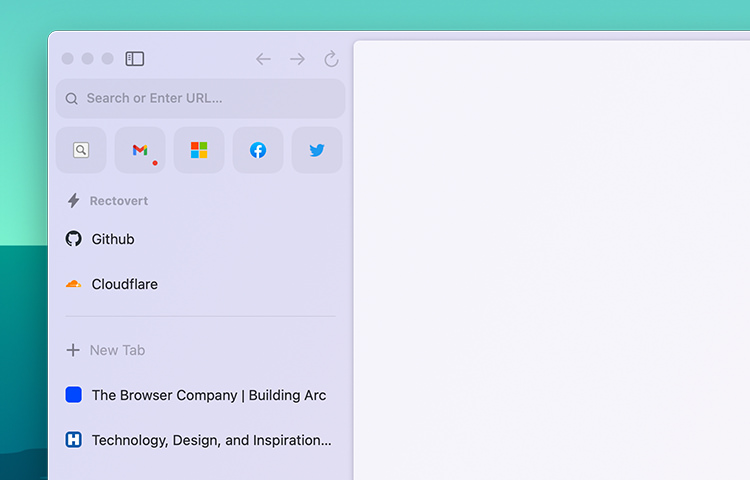Click the blue square Arc tab favicon

(74, 395)
